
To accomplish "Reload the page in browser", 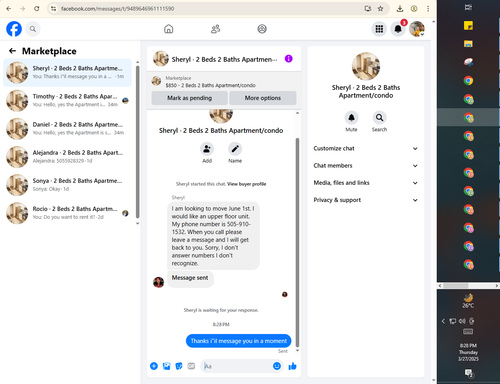I will (x=37, y=9).
